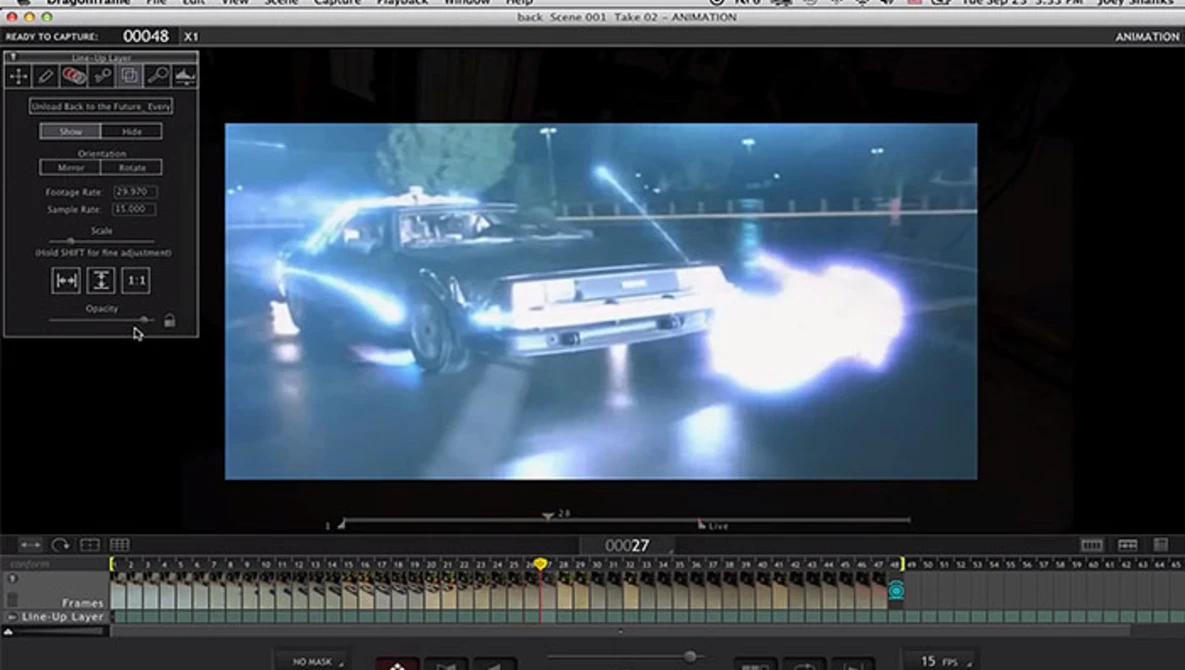
Task: Click the 00027 current frame counter
Action: (x=627, y=545)
